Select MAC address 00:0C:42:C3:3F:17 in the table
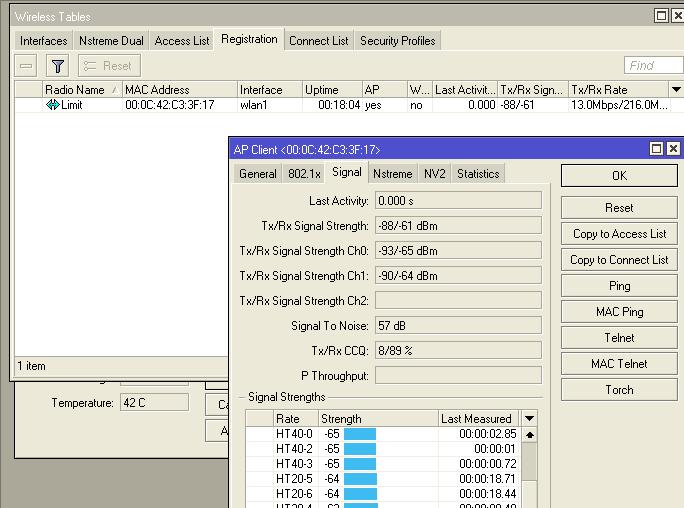This screenshot has width=684, height=508. click(170, 105)
